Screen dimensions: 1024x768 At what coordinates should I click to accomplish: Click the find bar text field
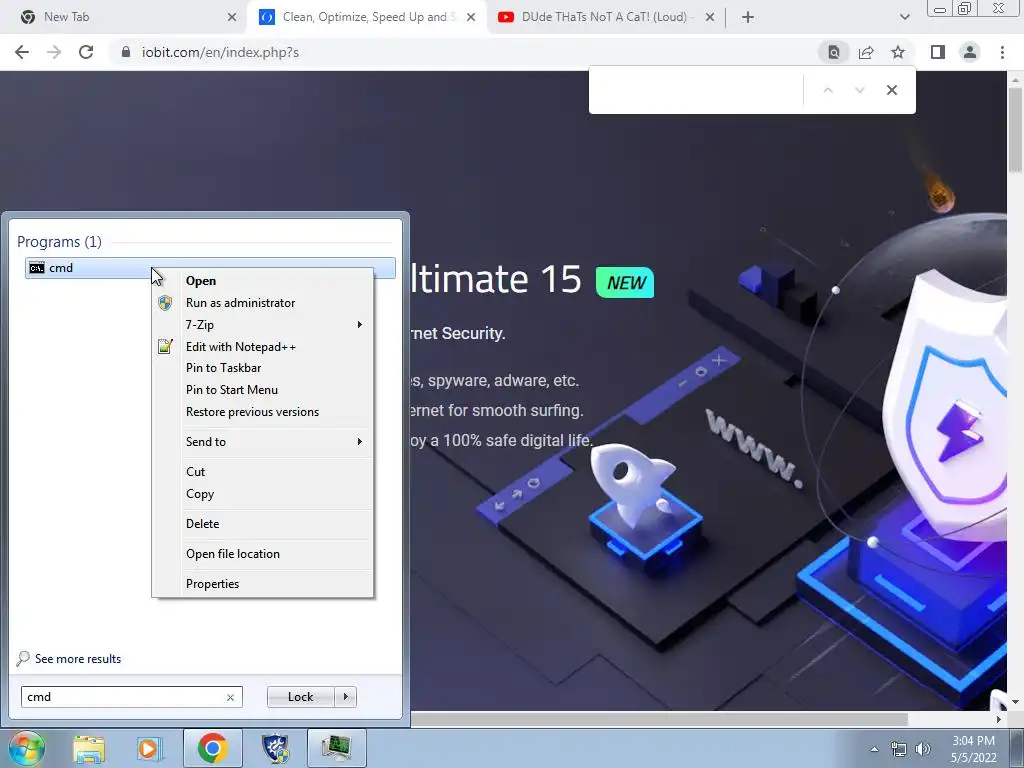(x=696, y=90)
